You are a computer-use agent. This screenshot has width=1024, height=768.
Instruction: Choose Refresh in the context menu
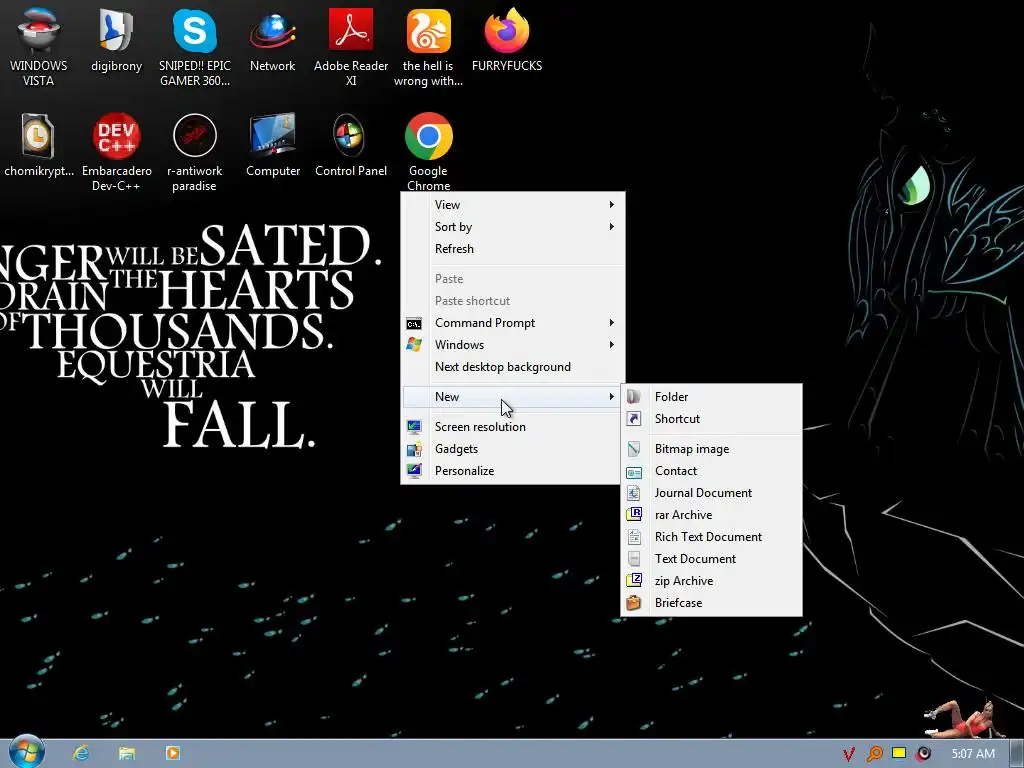(513, 249)
